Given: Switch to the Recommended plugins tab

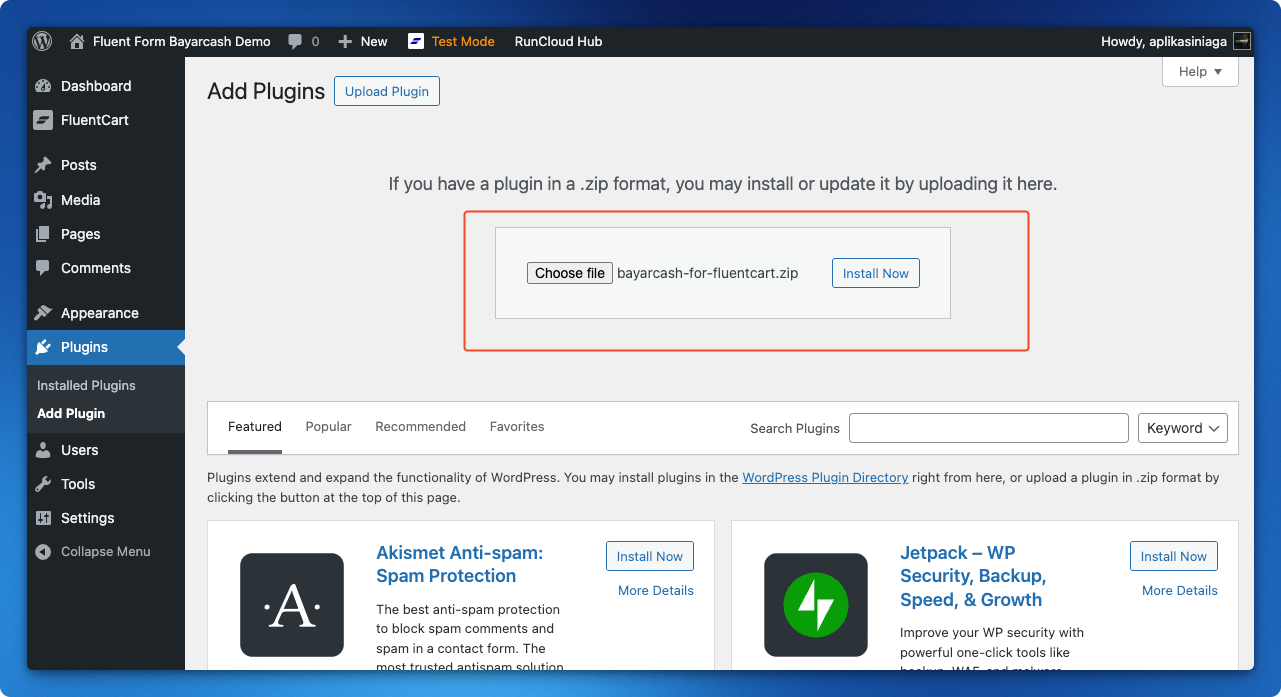Looking at the screenshot, I should [x=420, y=427].
